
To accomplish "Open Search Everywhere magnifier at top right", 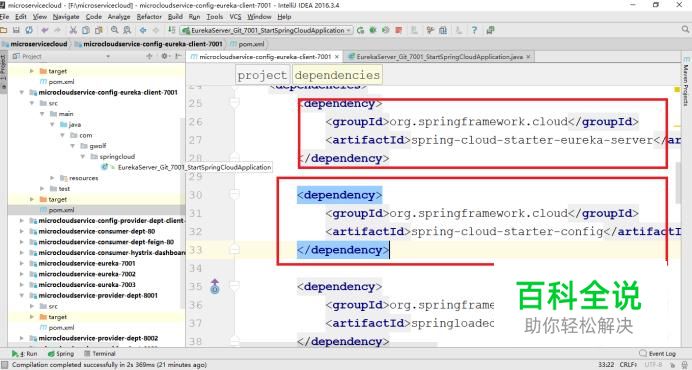I will tap(685, 30).
